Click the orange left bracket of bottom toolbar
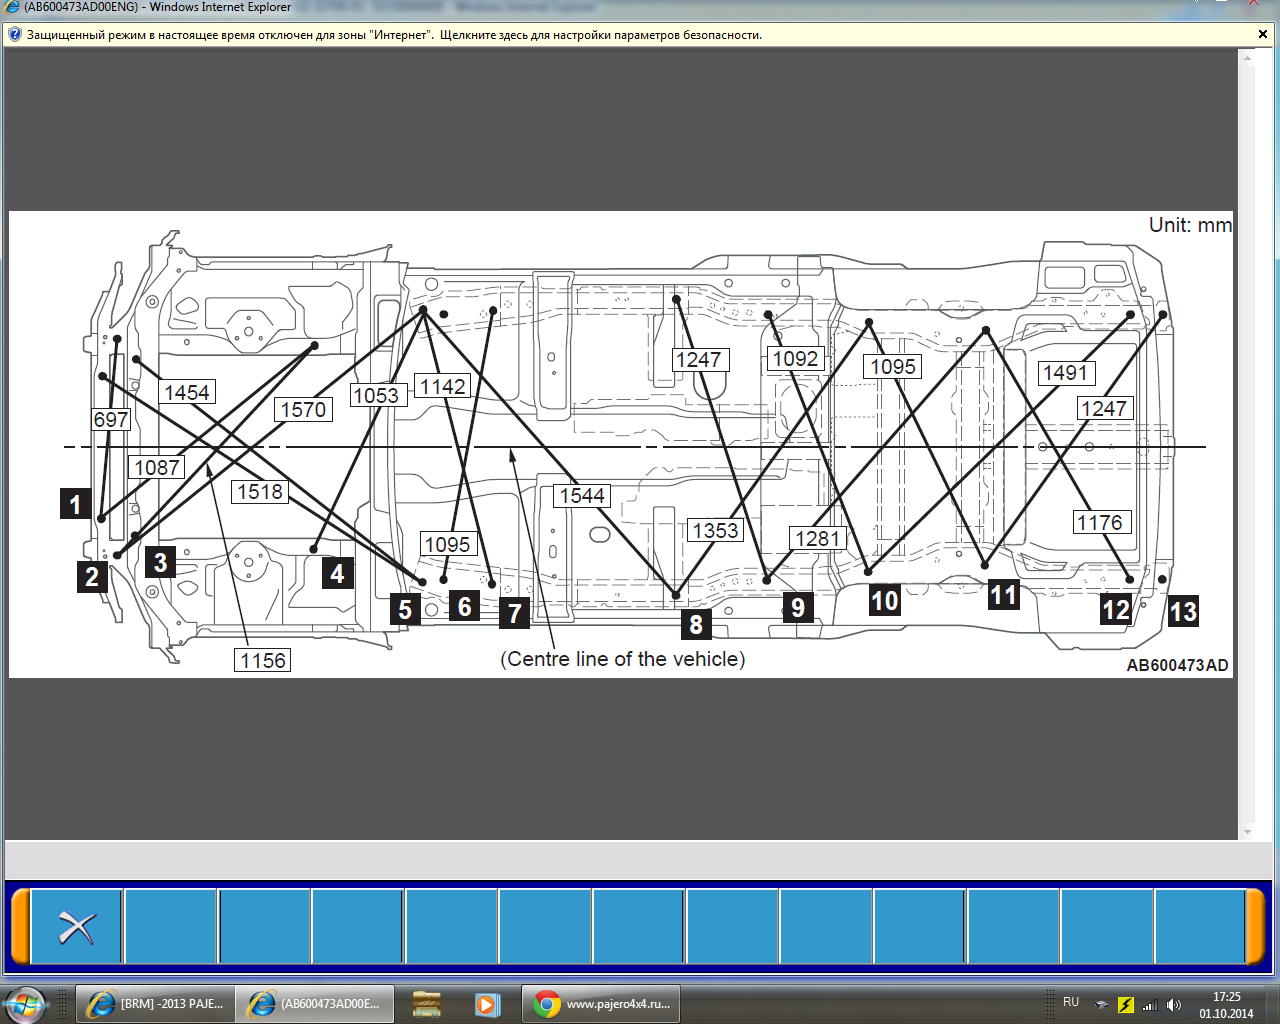Screen dimensions: 1280x1024 click(20, 927)
